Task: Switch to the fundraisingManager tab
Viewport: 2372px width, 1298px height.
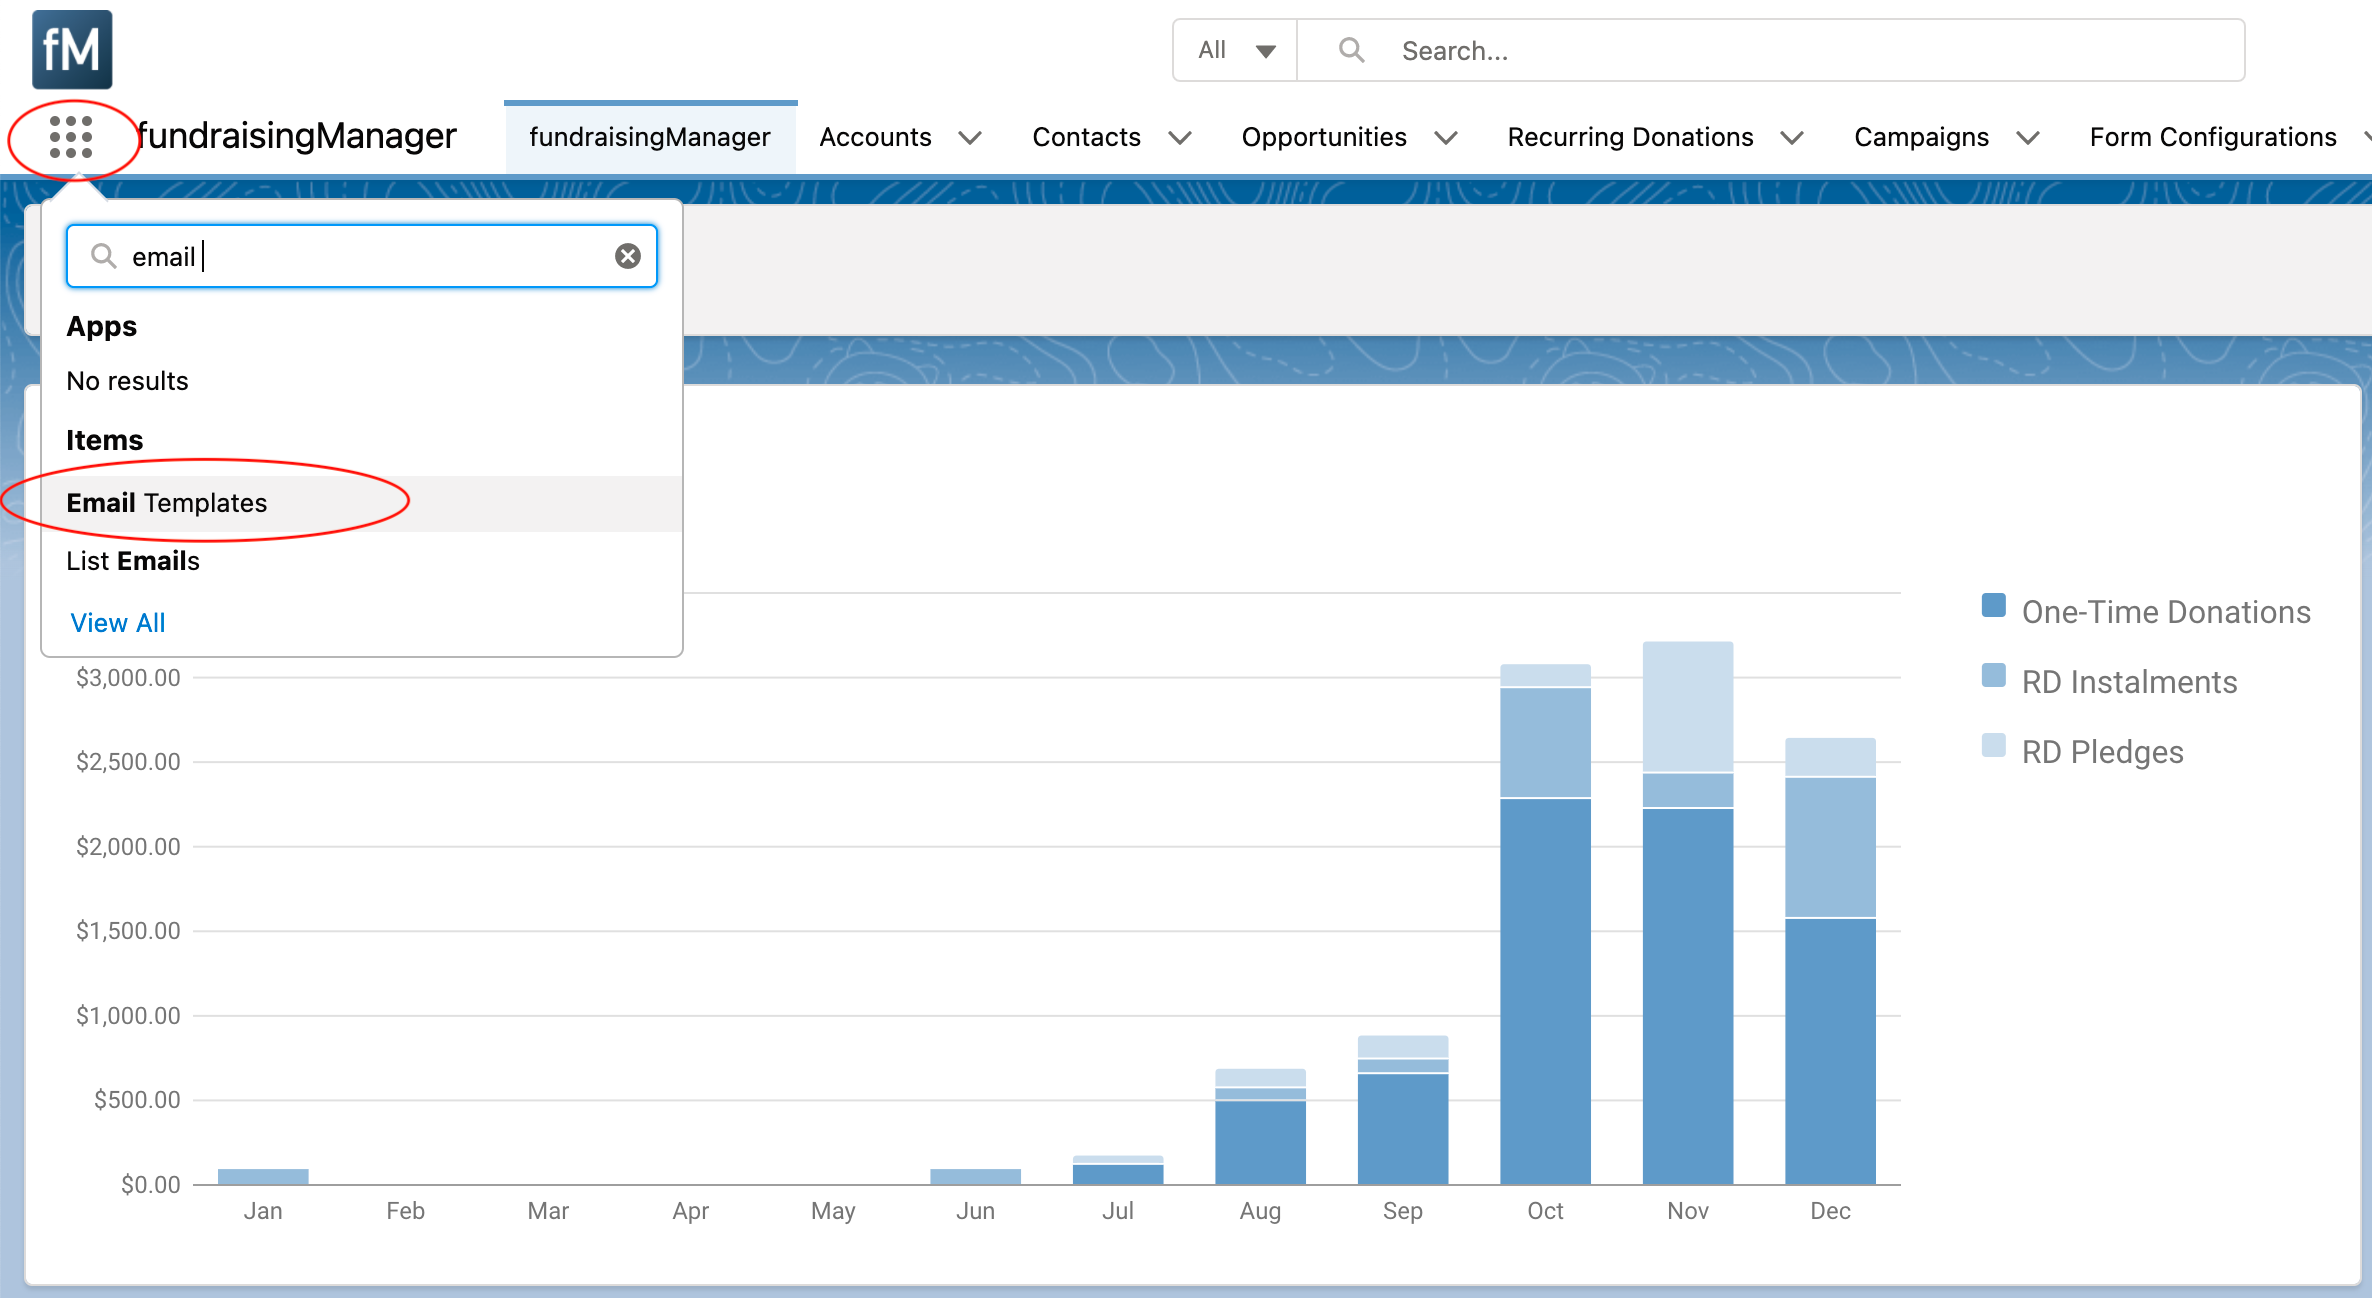Action: point(650,137)
